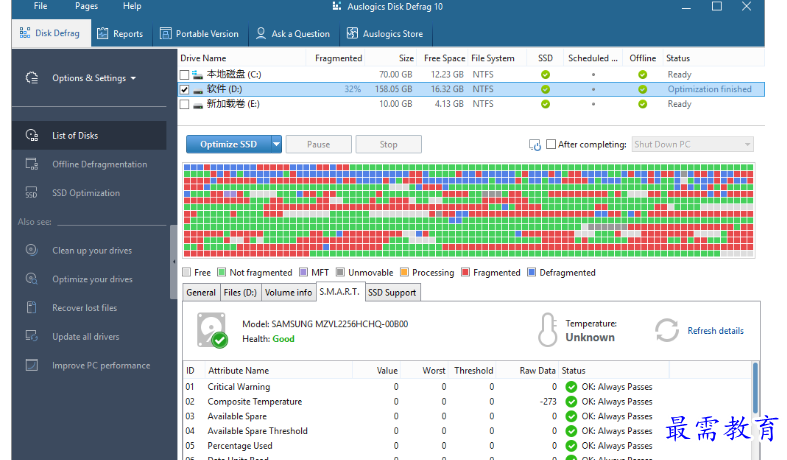Click the Refresh details circular arrows icon
The image size is (787, 460).
pyautogui.click(x=667, y=330)
